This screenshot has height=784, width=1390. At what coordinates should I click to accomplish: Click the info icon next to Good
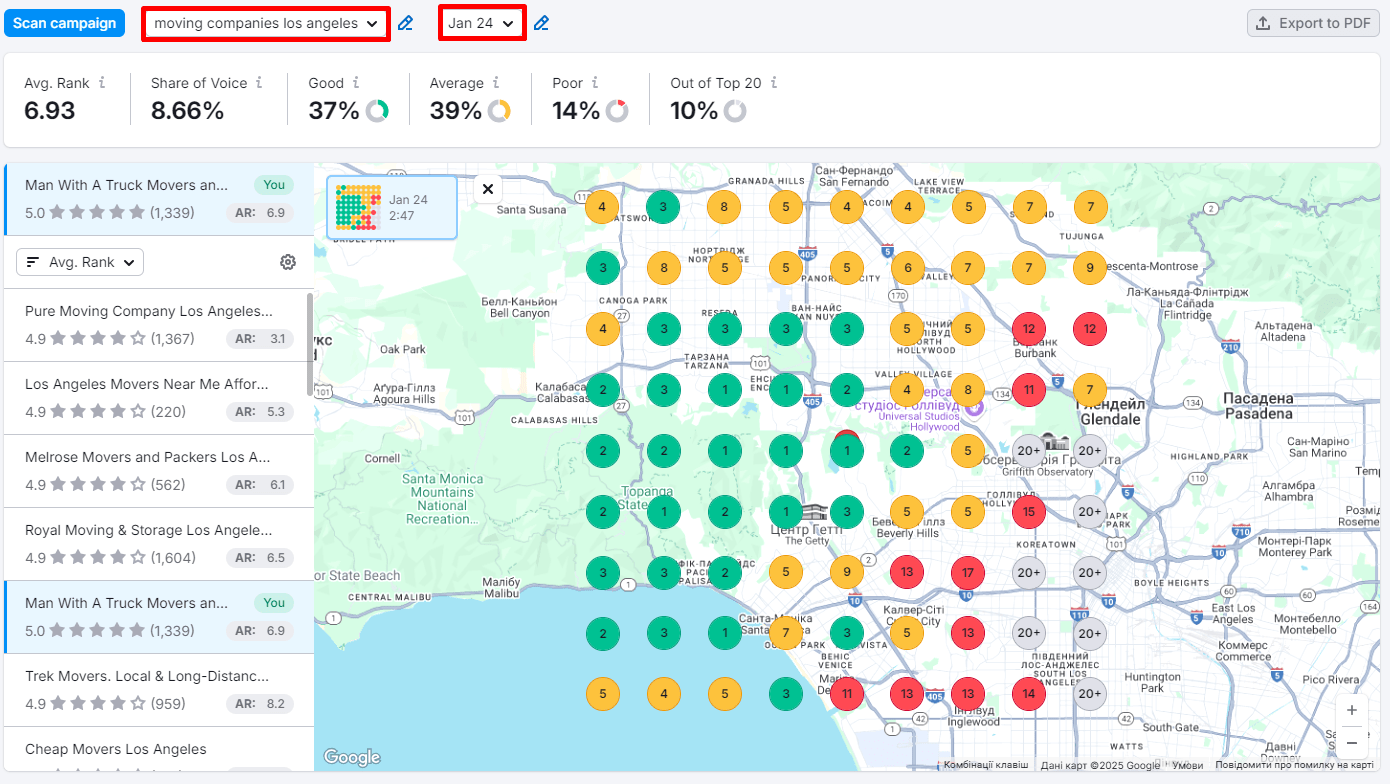pyautogui.click(x=356, y=83)
